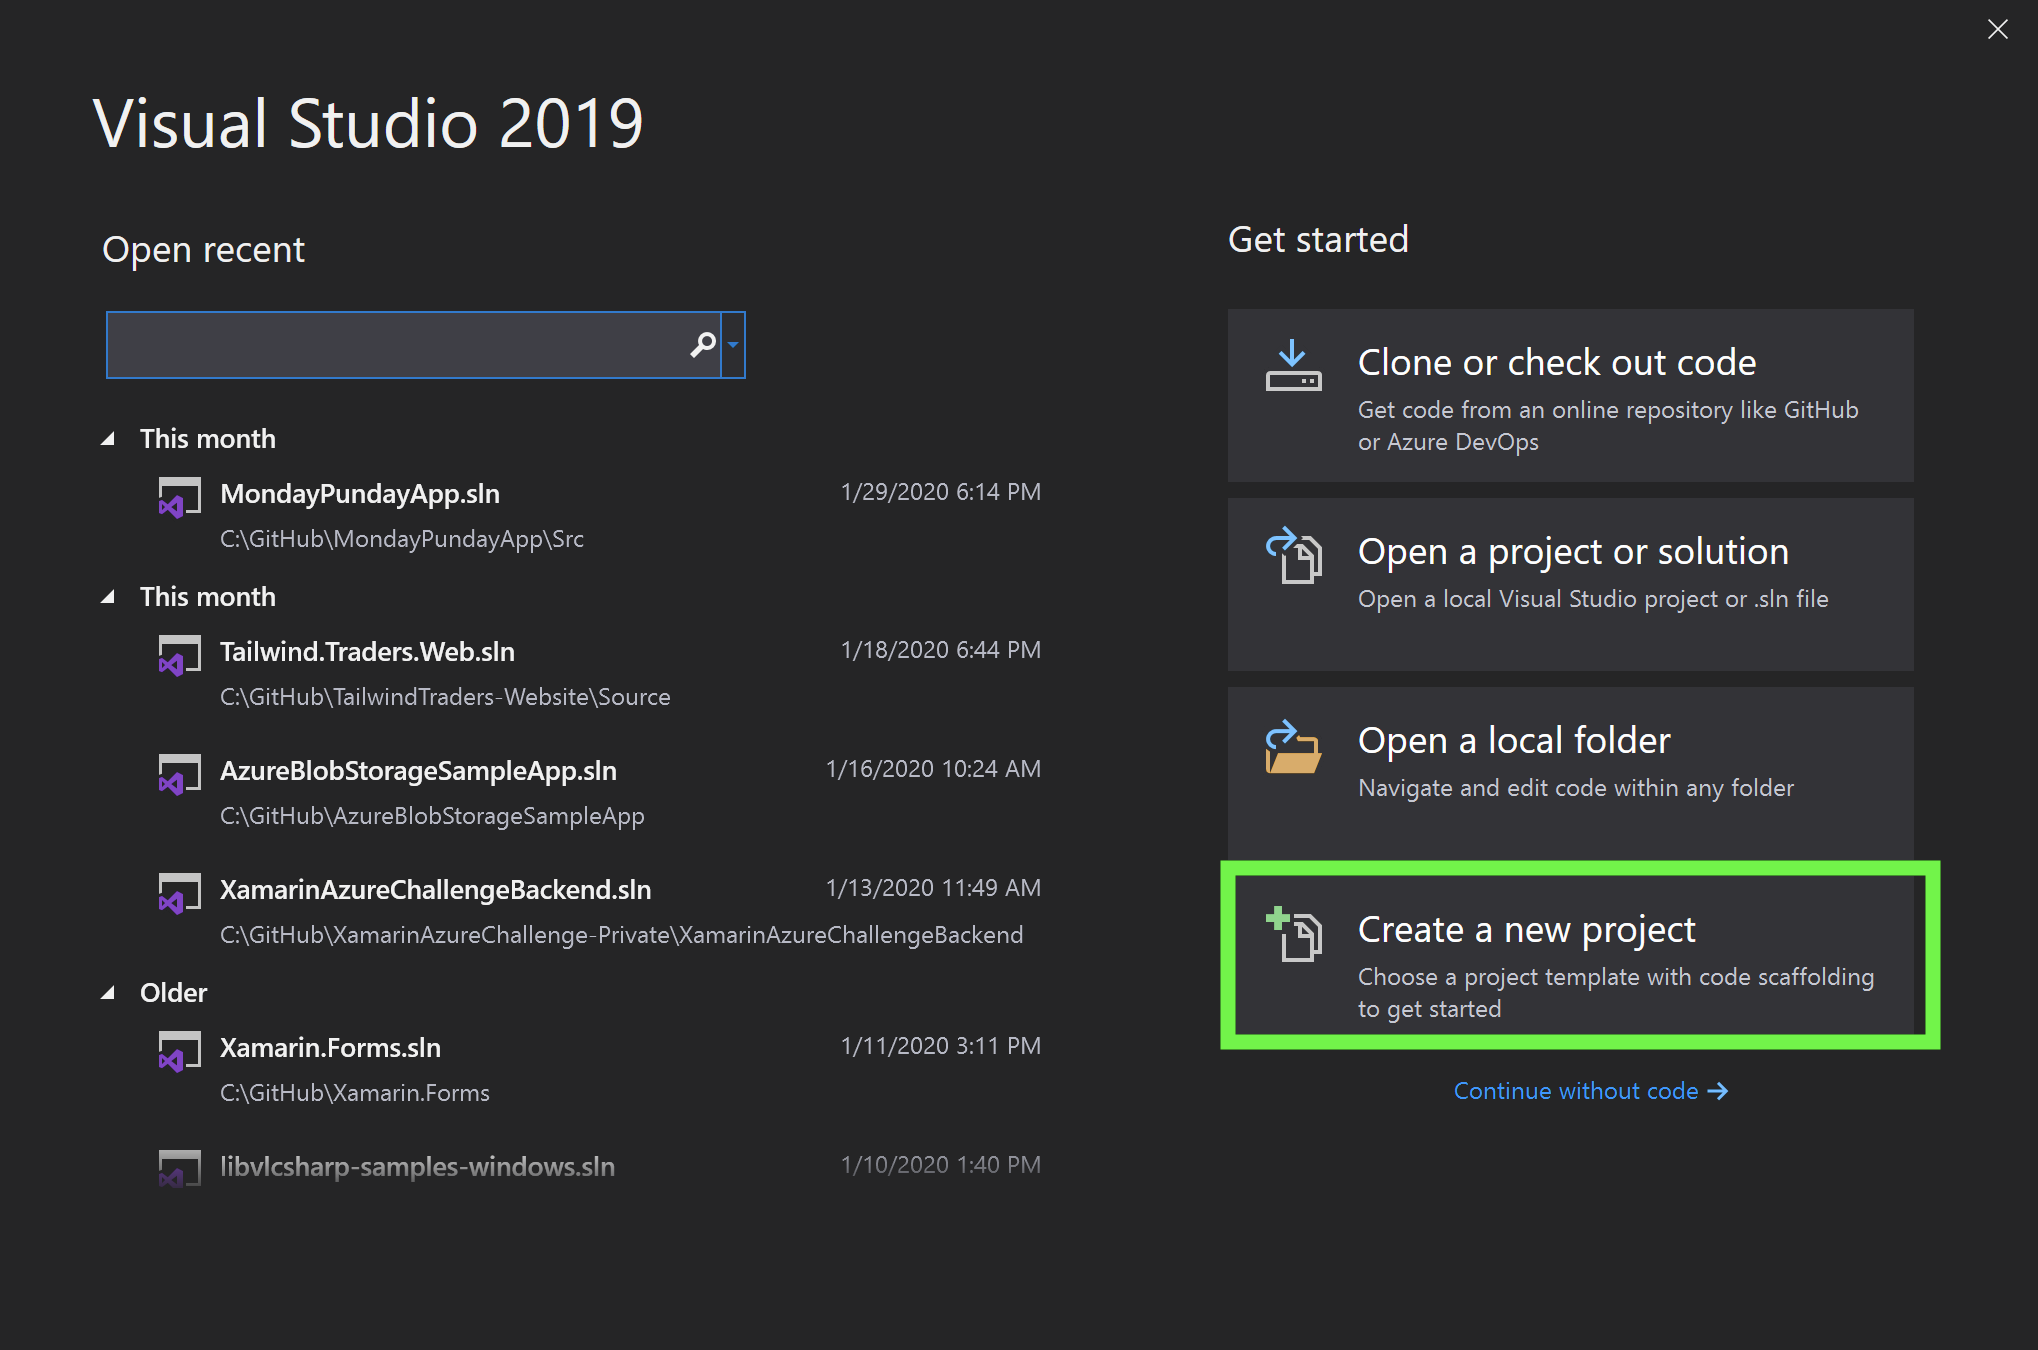Viewport: 2038px width, 1350px height.
Task: Collapse the first This month group
Action: pos(108,439)
